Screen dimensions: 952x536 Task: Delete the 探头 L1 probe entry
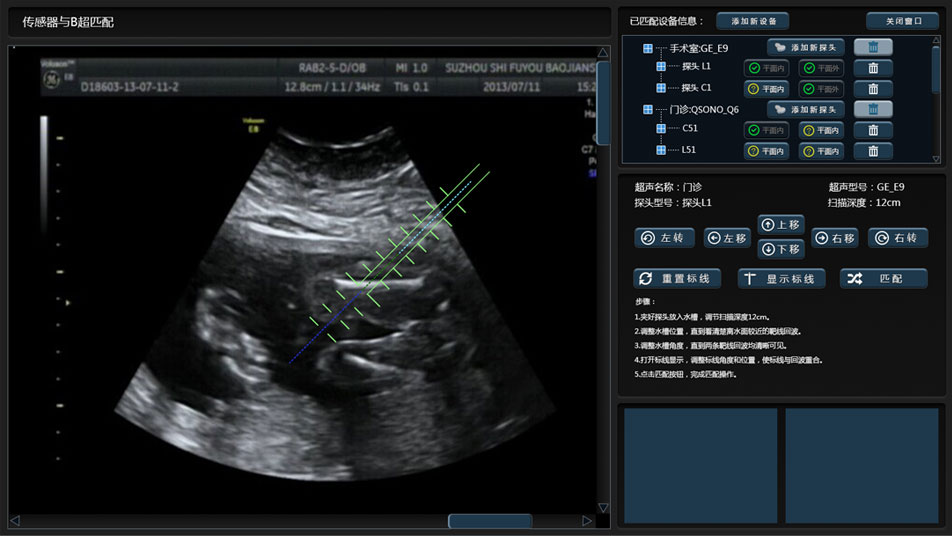tap(873, 68)
